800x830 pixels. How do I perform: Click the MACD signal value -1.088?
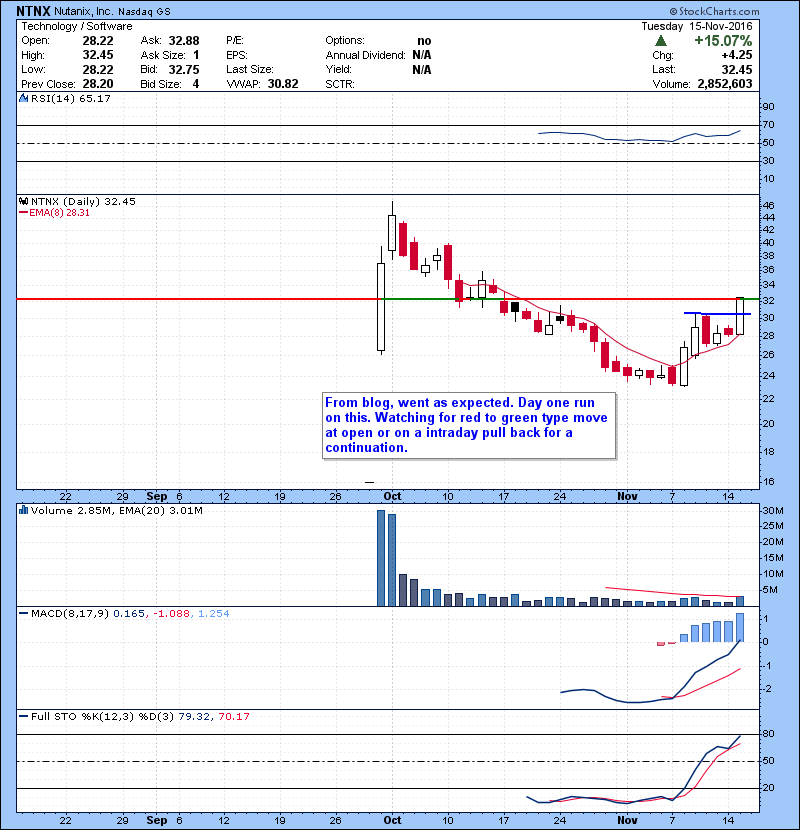pos(172,614)
